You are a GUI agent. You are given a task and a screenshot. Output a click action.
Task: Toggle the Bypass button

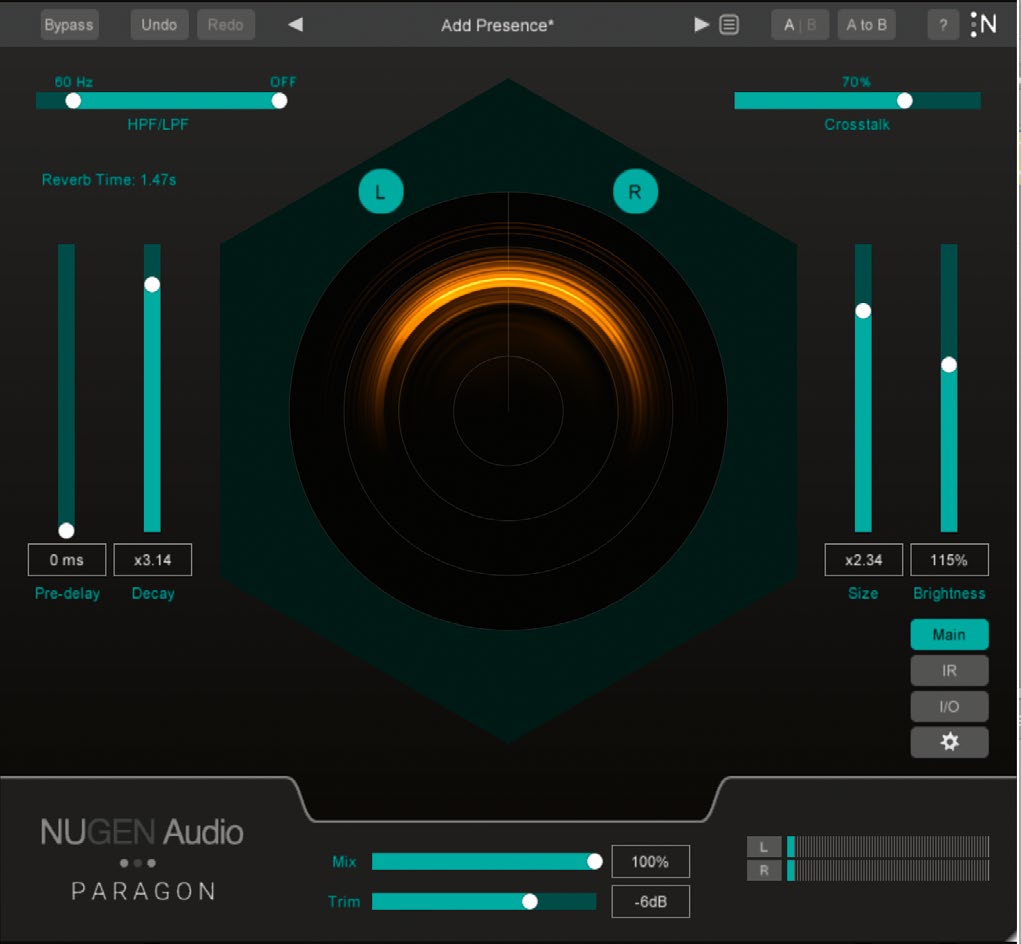coord(69,25)
